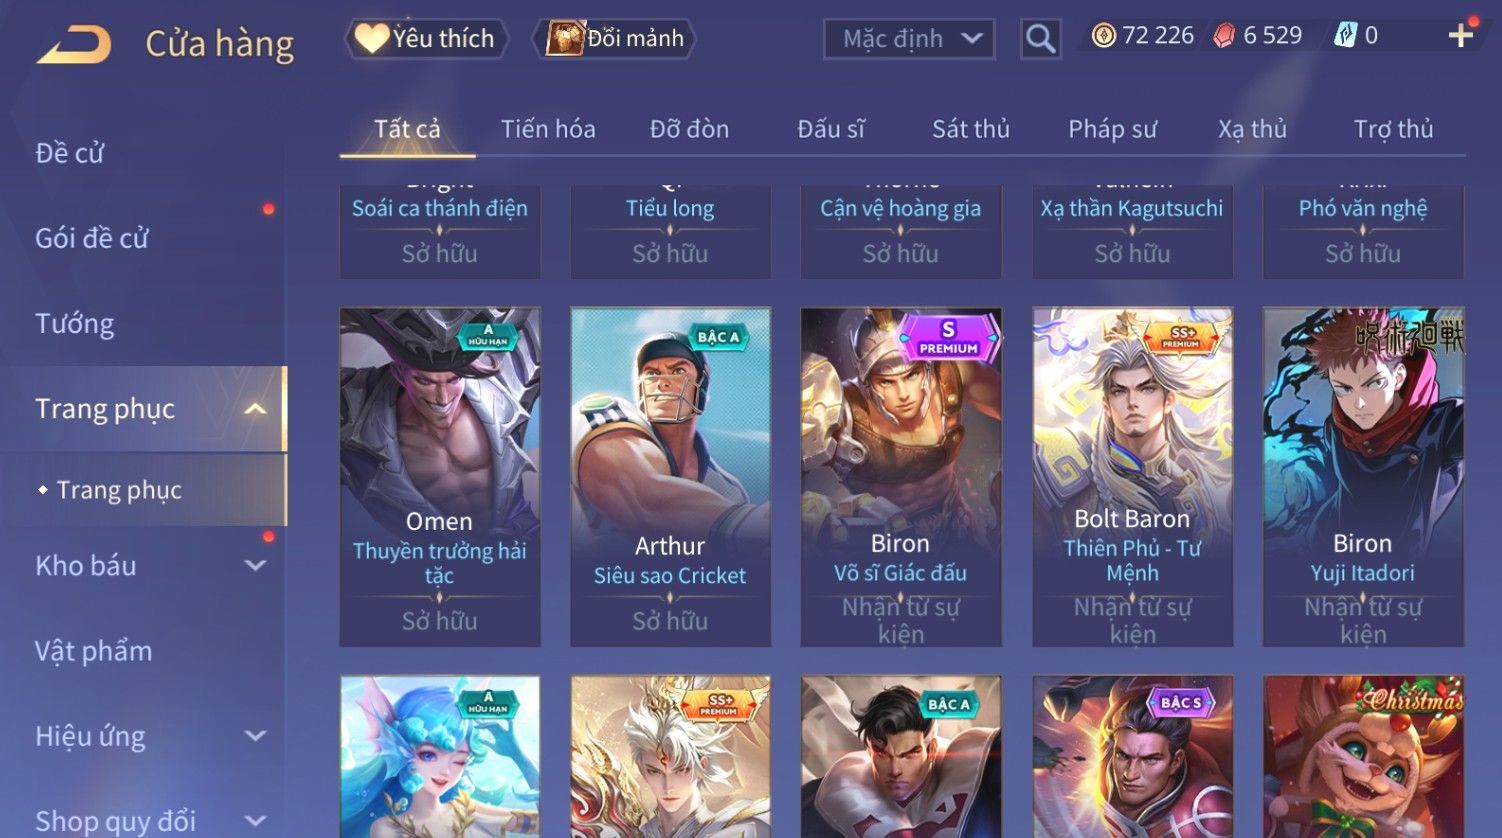
Task: Click the heart Yêu thích icon
Action: click(x=371, y=38)
